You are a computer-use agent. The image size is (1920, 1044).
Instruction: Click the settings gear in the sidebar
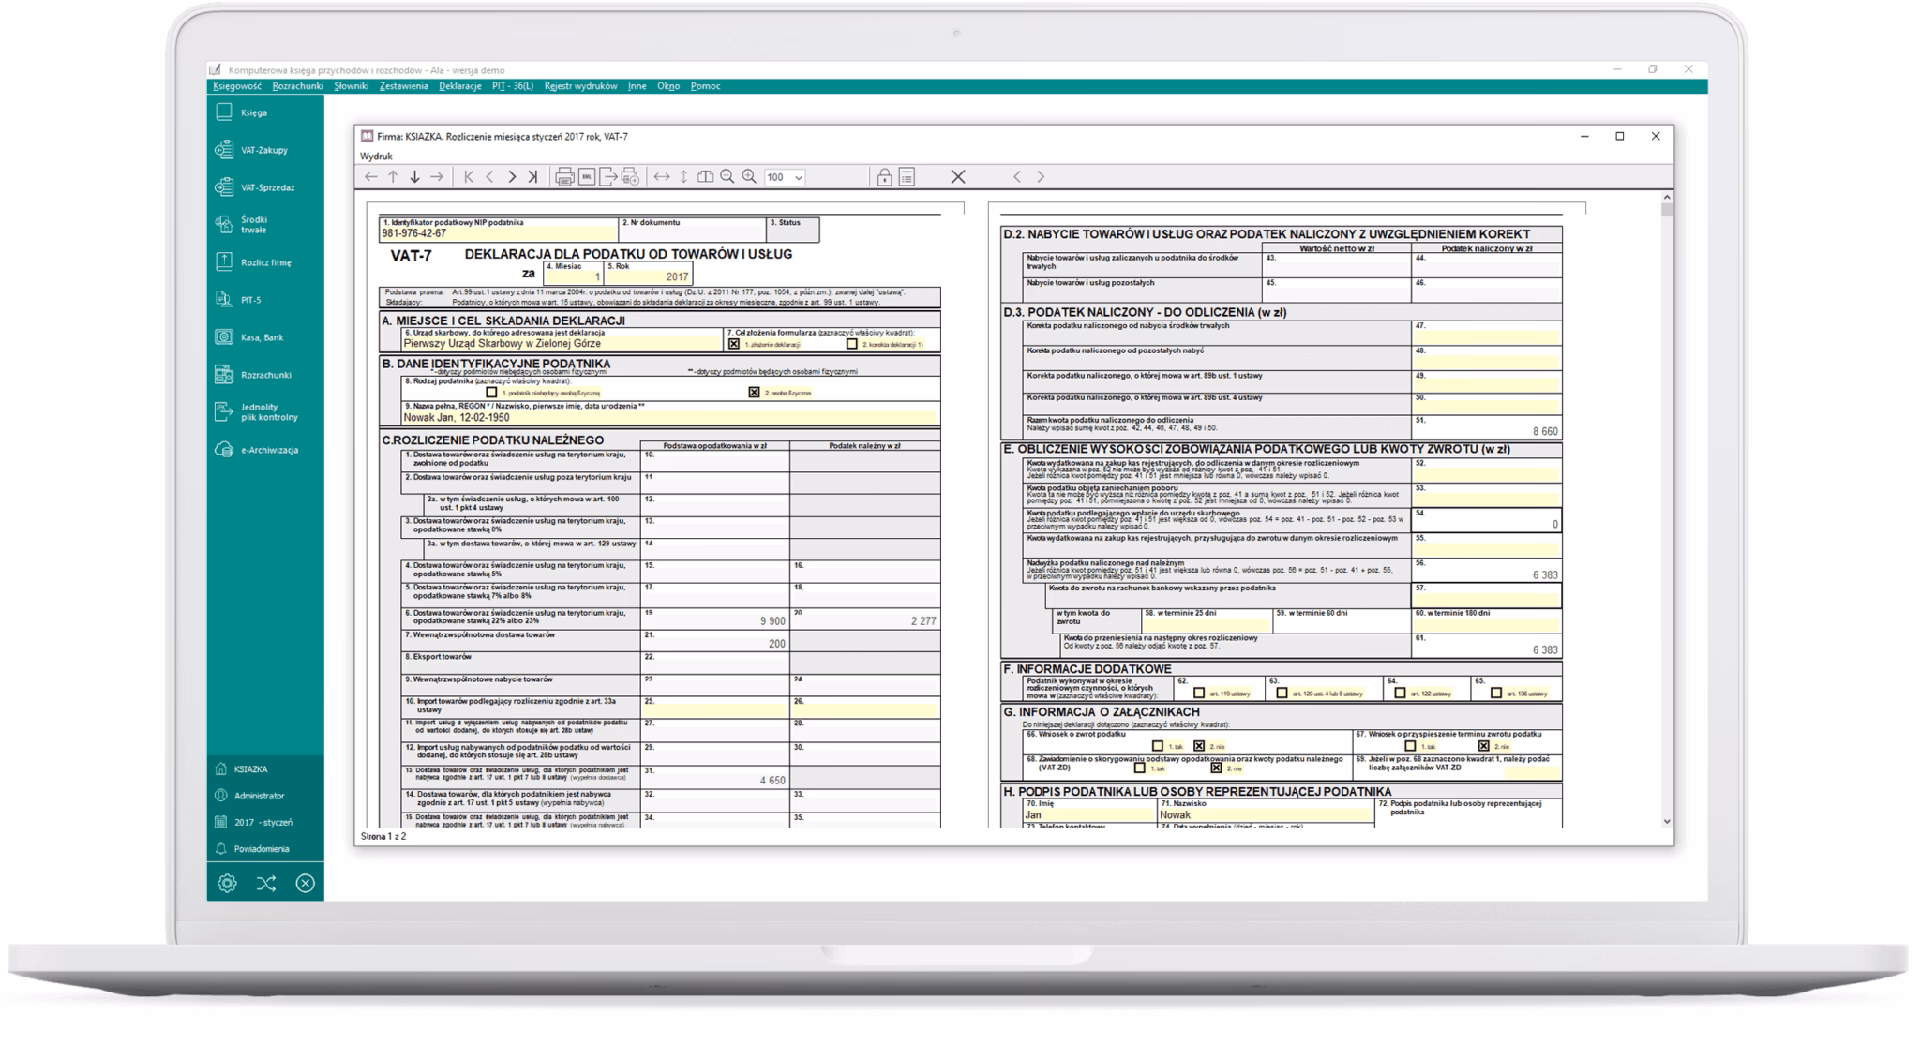tap(227, 883)
